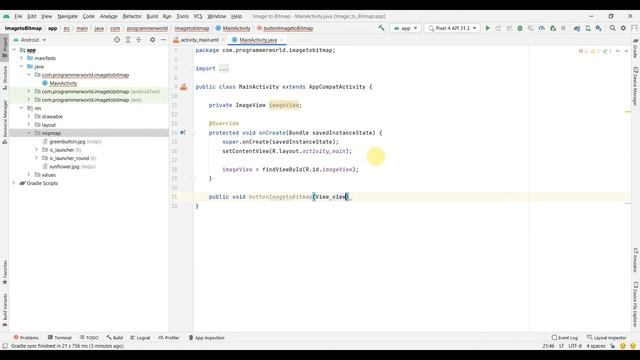
Task: Open the app run configuration dropdown
Action: (x=405, y=28)
